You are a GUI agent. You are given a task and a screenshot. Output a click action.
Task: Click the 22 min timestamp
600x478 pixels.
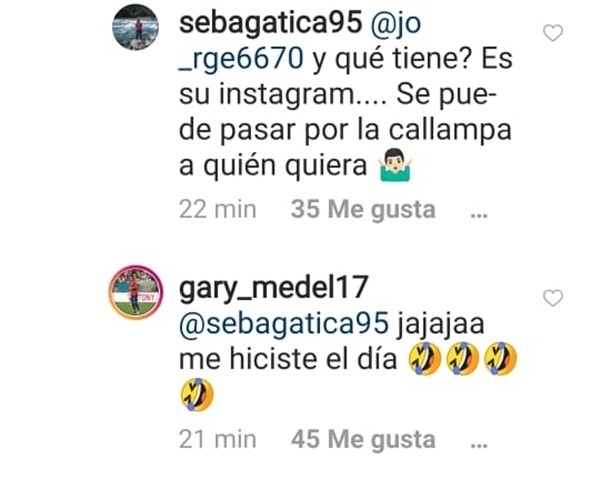tap(217, 210)
